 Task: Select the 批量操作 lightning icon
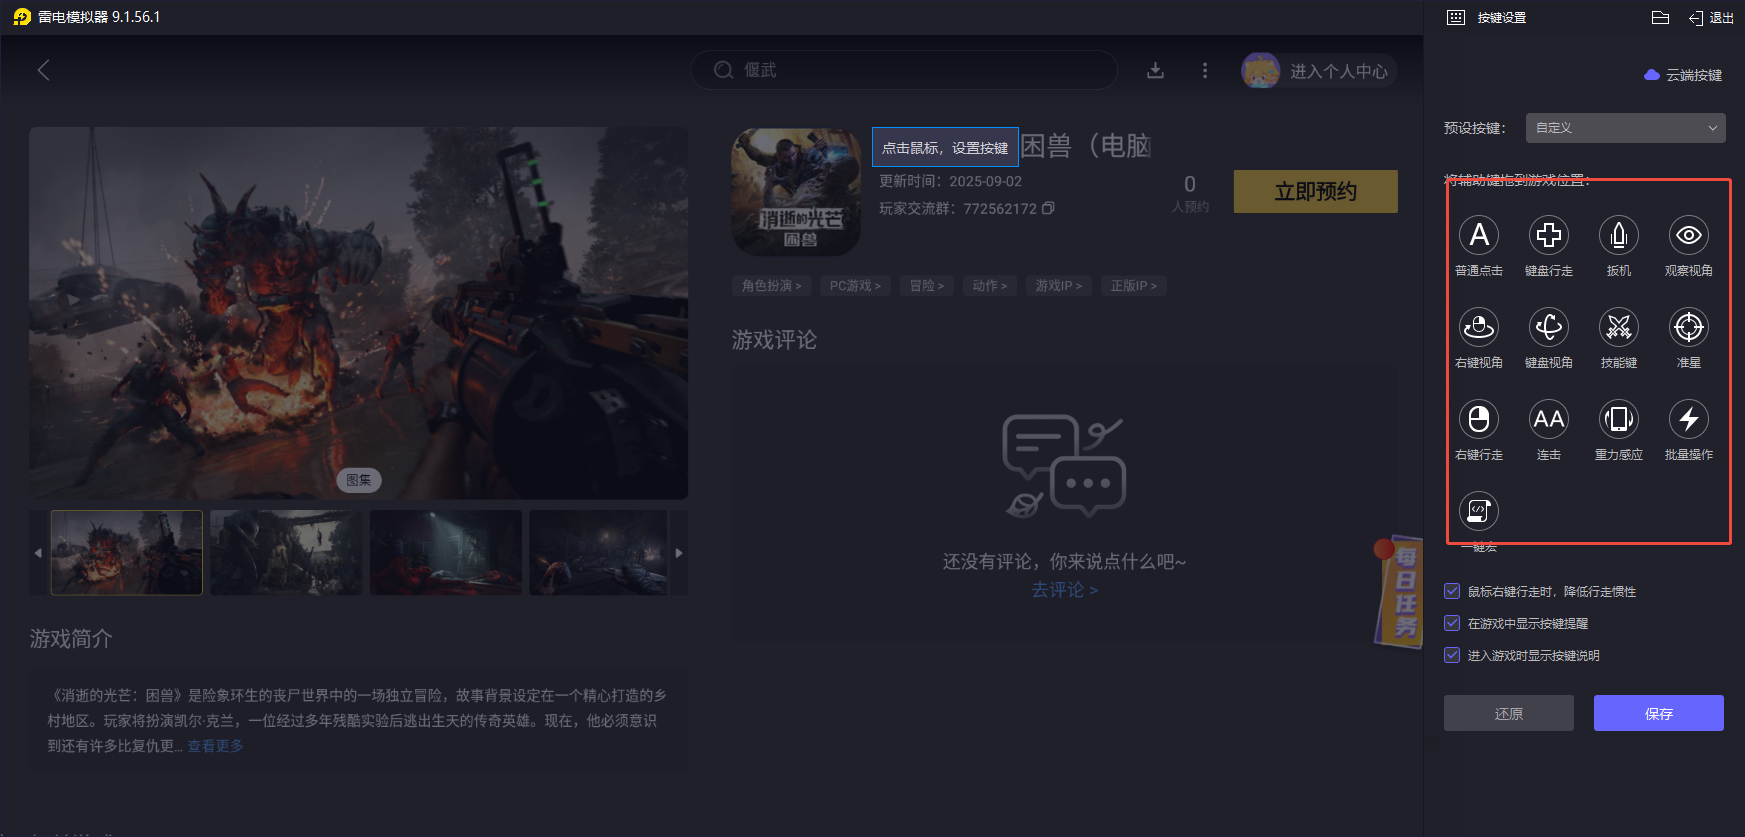click(x=1689, y=419)
